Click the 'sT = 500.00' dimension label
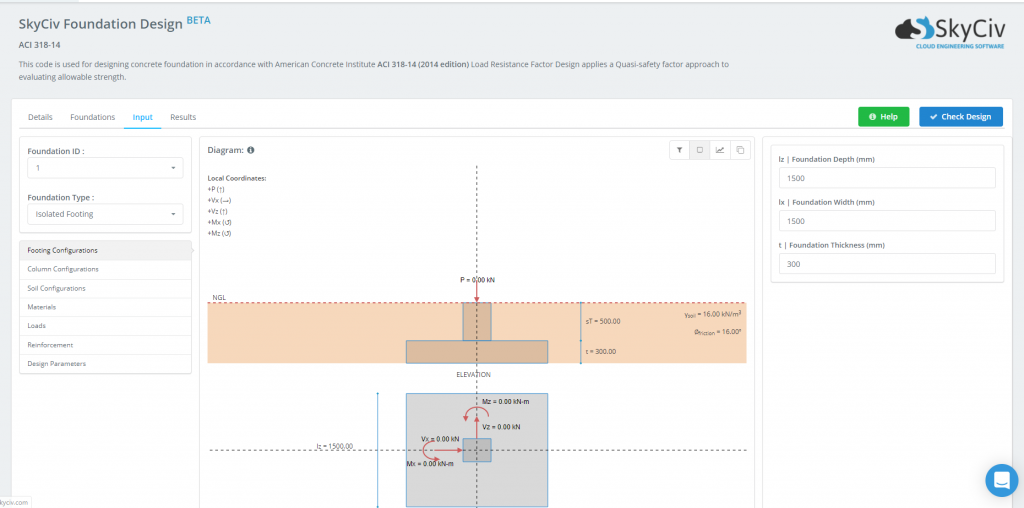Image resolution: width=1024 pixels, height=508 pixels. click(603, 321)
